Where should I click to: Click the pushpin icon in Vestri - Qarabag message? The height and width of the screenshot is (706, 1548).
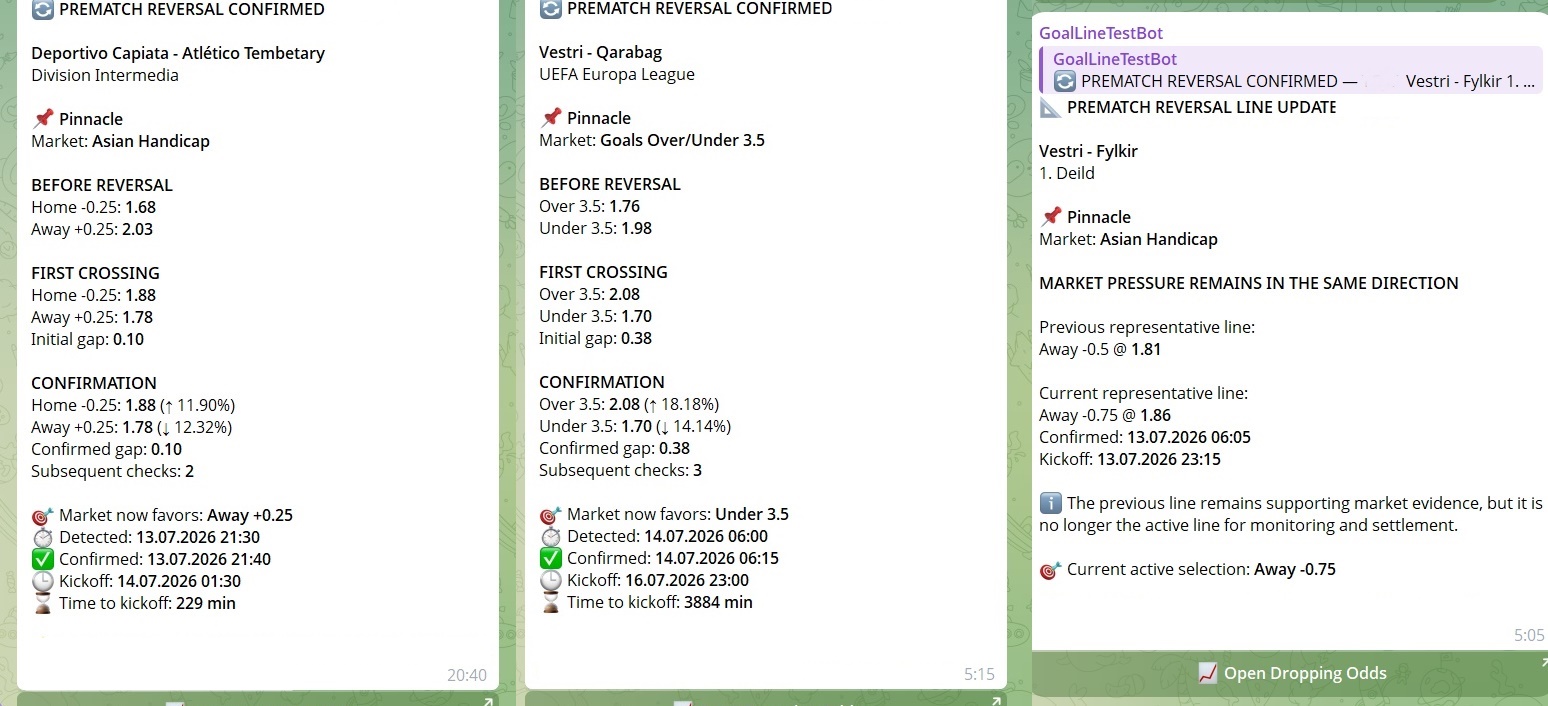pyautogui.click(x=551, y=118)
